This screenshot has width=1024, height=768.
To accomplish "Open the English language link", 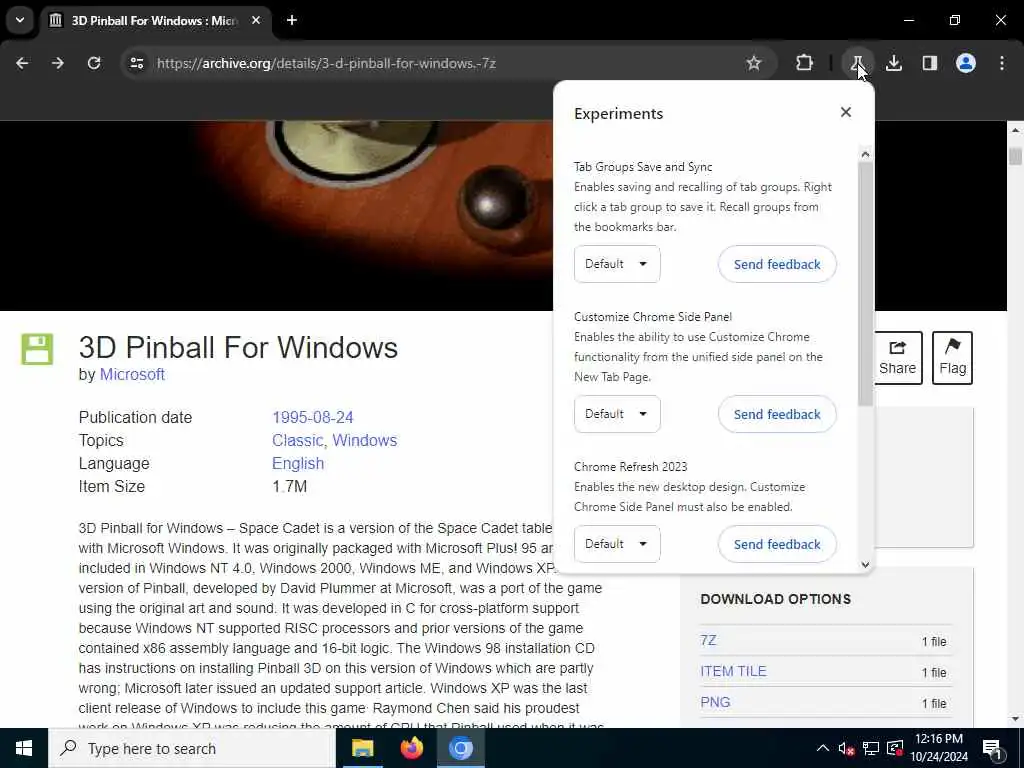I will coord(298,463).
